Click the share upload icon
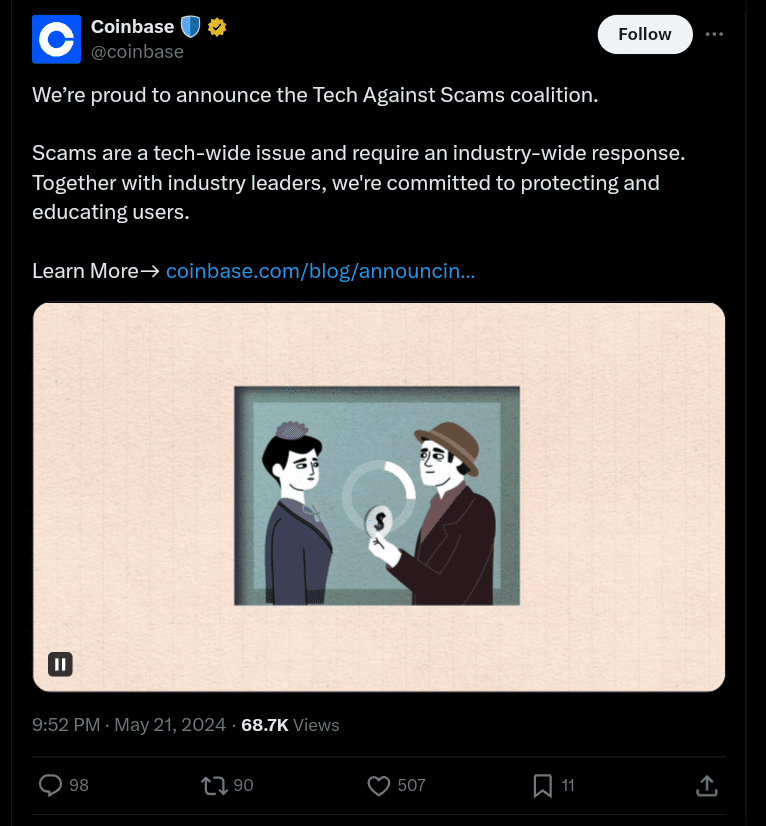The height and width of the screenshot is (826, 766). [706, 785]
